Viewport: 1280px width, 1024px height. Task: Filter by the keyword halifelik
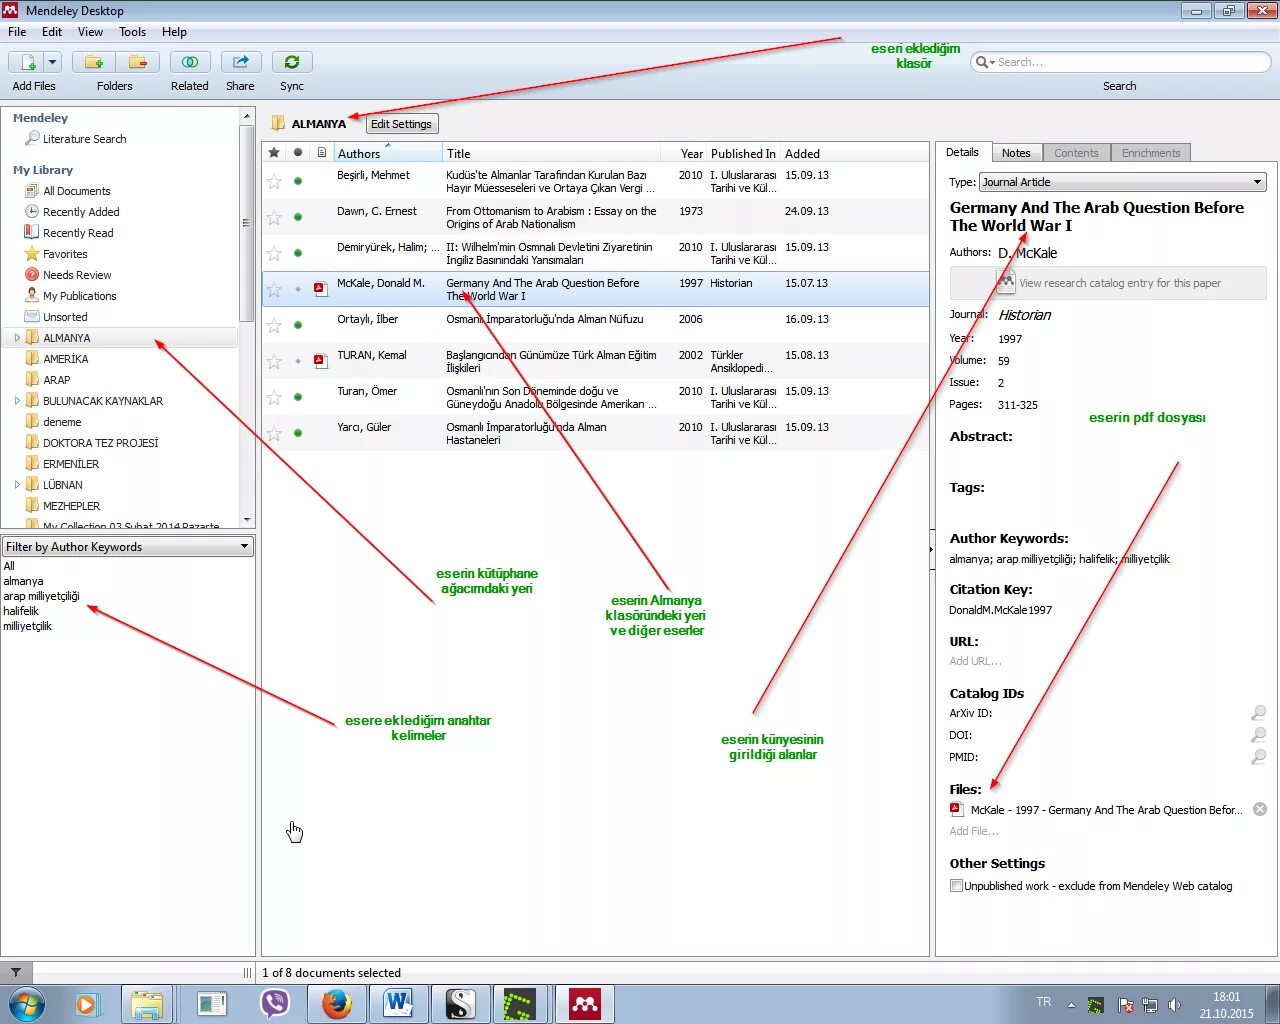21,611
